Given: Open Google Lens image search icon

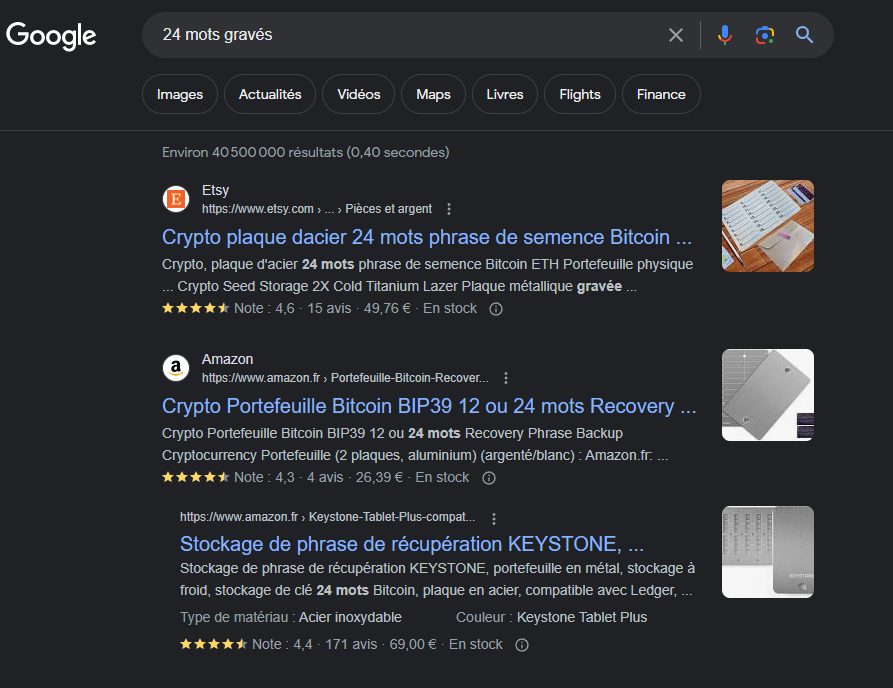Looking at the screenshot, I should coord(765,35).
